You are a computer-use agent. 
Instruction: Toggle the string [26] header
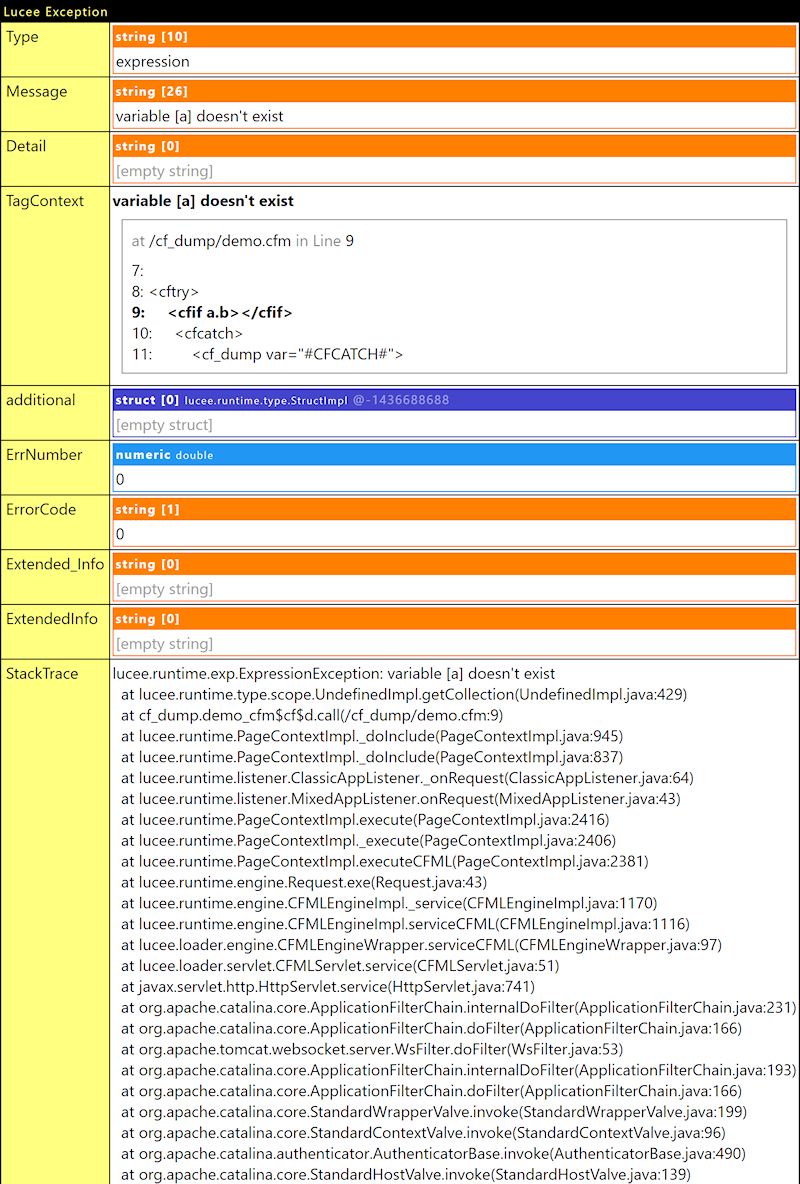[454, 91]
